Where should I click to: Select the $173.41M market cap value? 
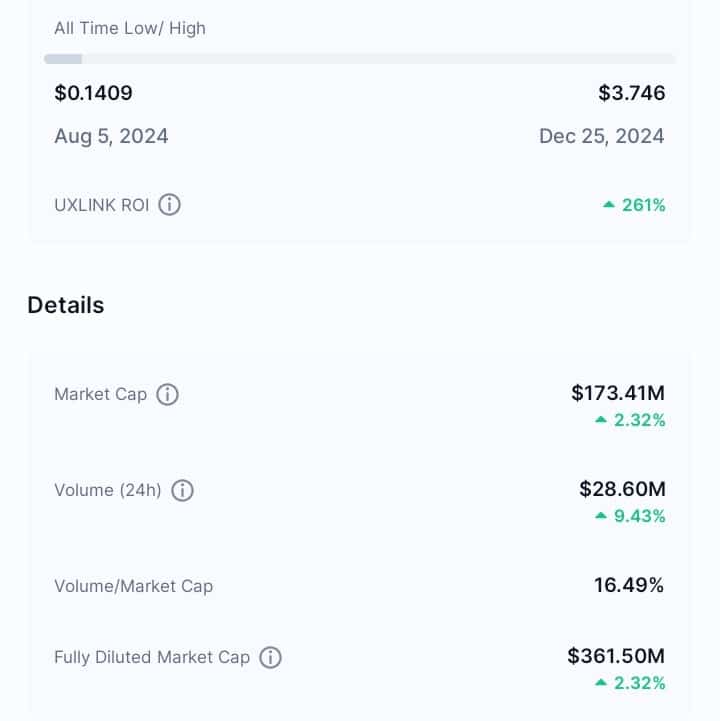(618, 394)
